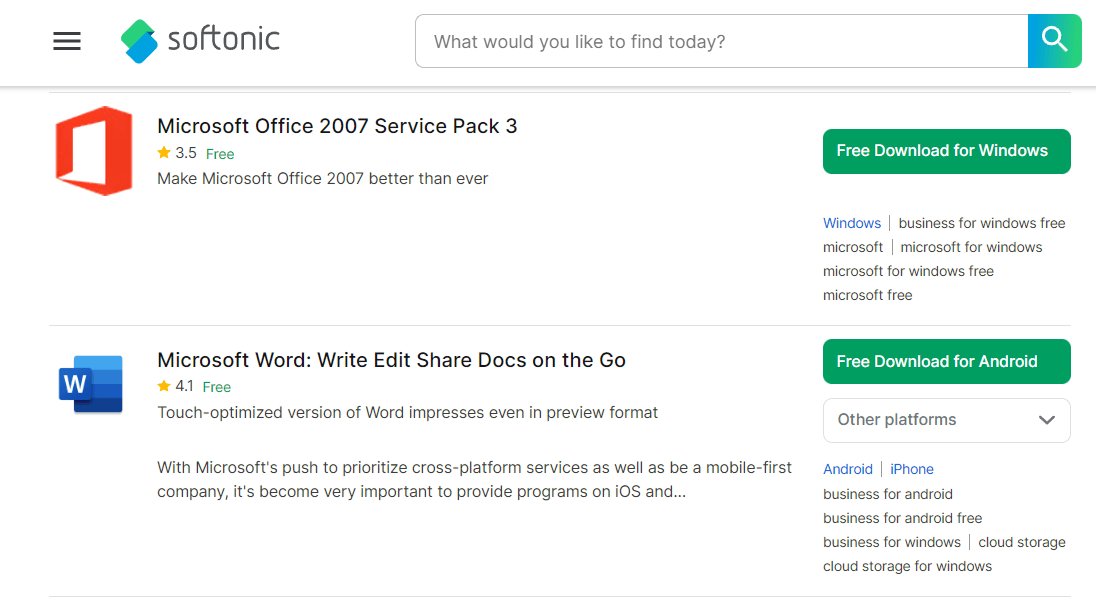
Task: Open Microsoft Office 2007 Service Pack 3 page
Action: coord(336,126)
